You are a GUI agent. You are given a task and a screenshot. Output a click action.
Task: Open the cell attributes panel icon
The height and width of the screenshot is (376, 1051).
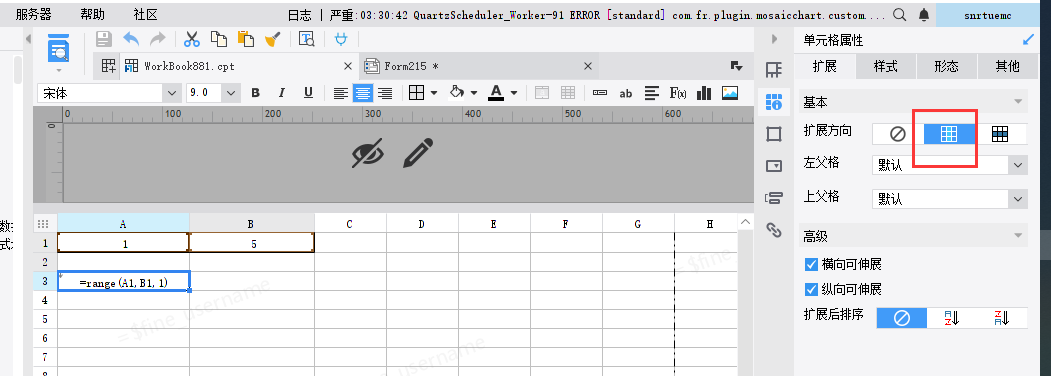[x=774, y=101]
